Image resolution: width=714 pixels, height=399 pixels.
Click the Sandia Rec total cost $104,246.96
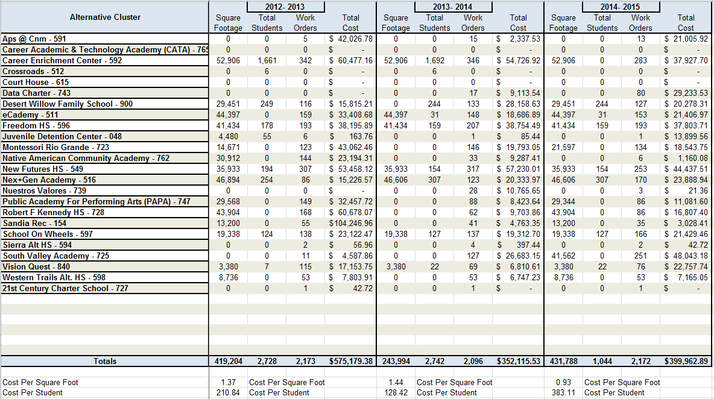[351, 223]
